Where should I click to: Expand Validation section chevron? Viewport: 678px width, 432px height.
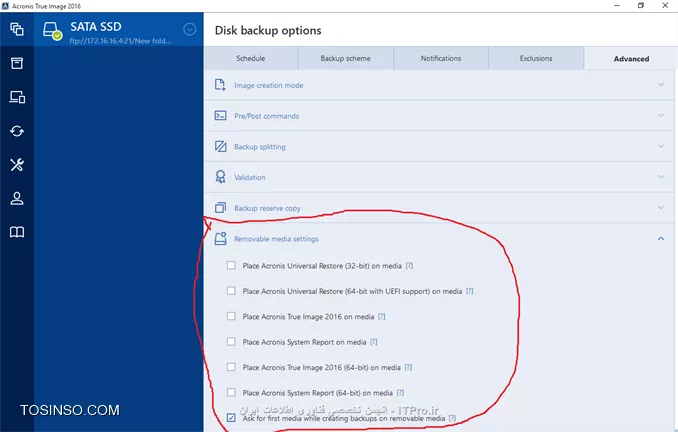click(661, 177)
